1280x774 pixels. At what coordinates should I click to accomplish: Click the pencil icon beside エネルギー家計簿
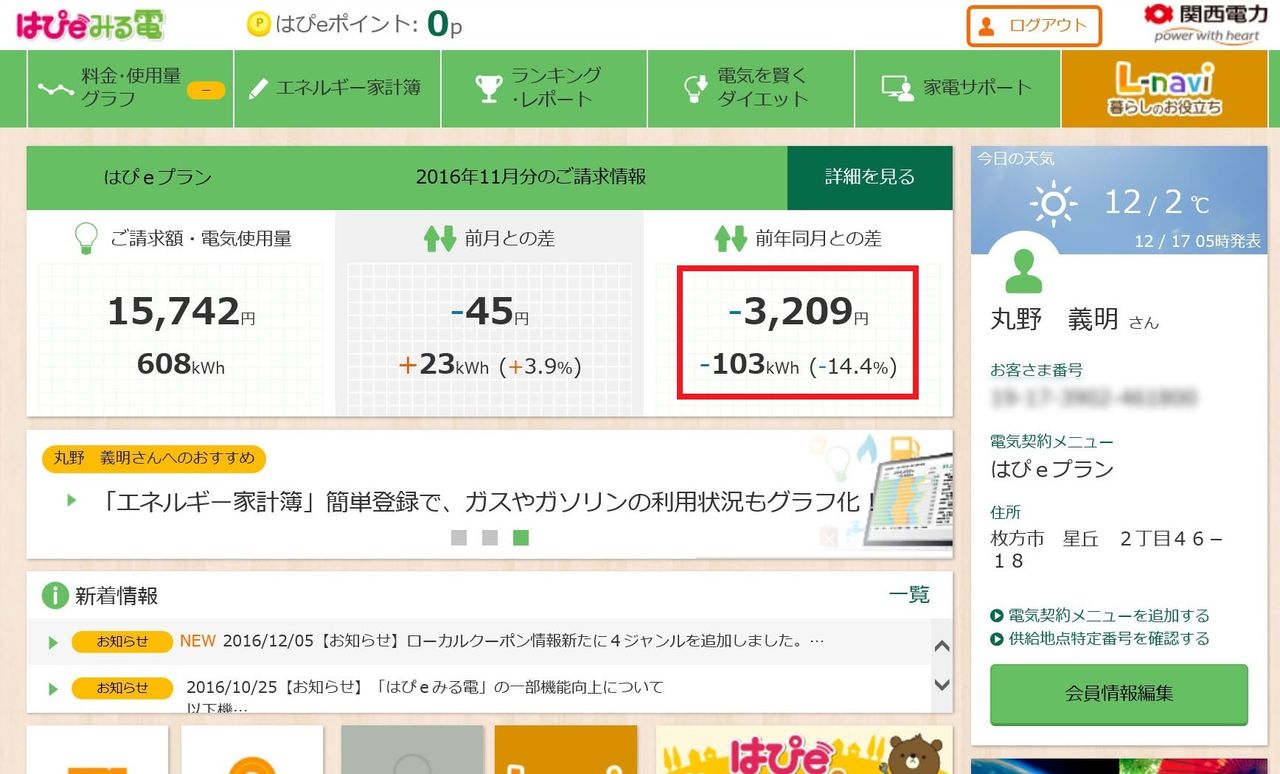(x=258, y=88)
